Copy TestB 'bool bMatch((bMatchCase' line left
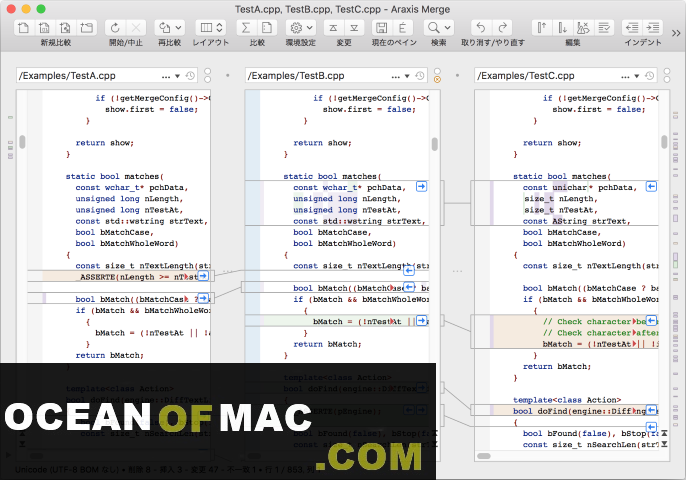The height and width of the screenshot is (480, 686). (x=409, y=287)
